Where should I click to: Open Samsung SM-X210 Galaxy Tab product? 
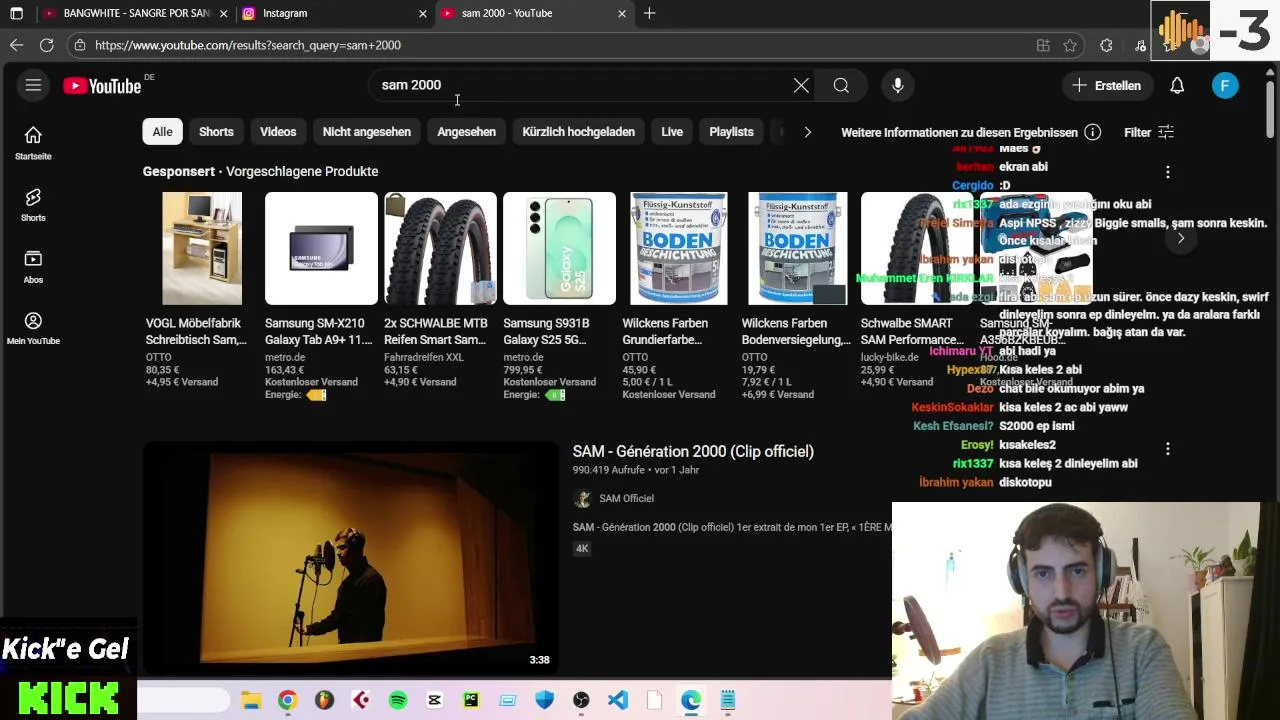click(321, 297)
